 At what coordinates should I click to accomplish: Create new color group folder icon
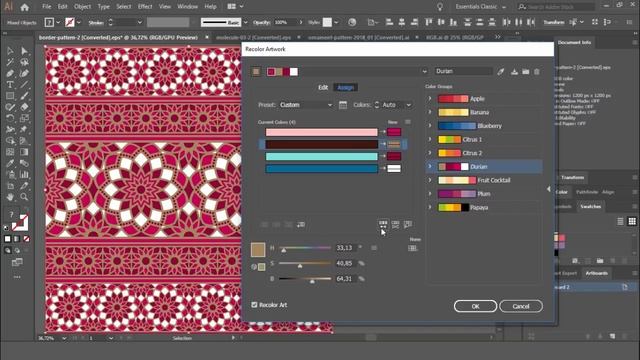click(x=526, y=71)
